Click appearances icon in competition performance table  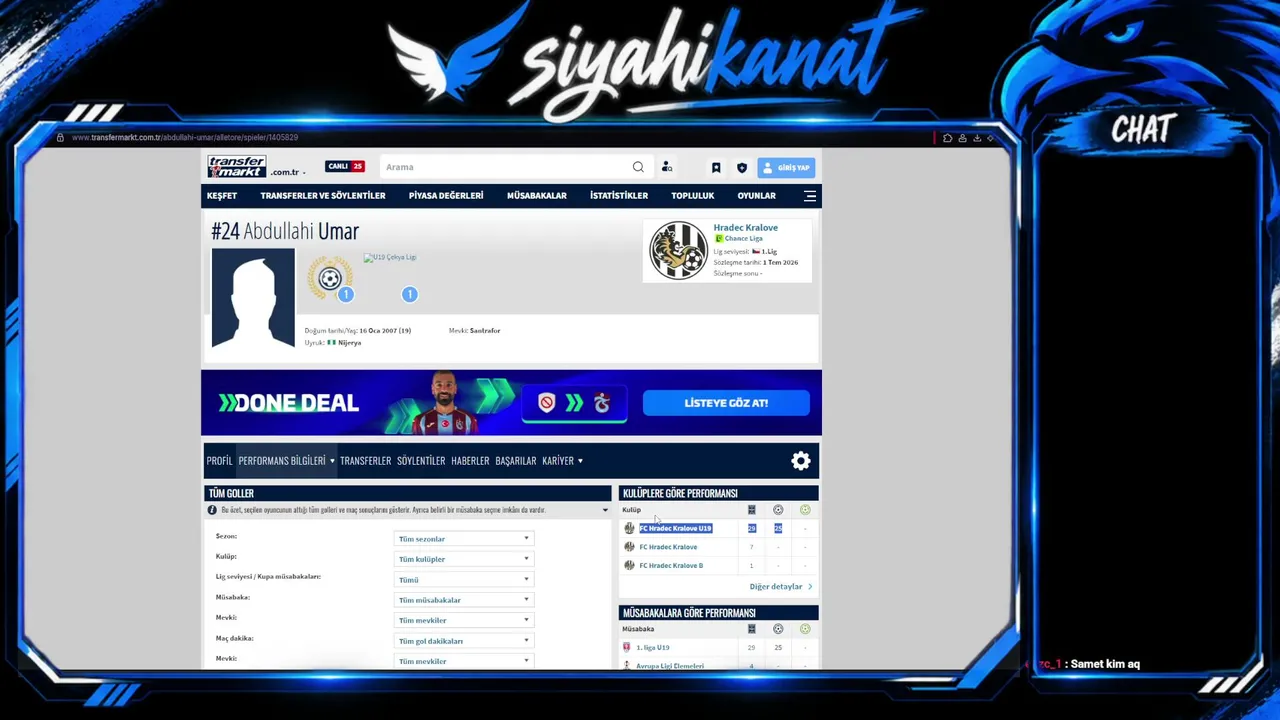(751, 629)
